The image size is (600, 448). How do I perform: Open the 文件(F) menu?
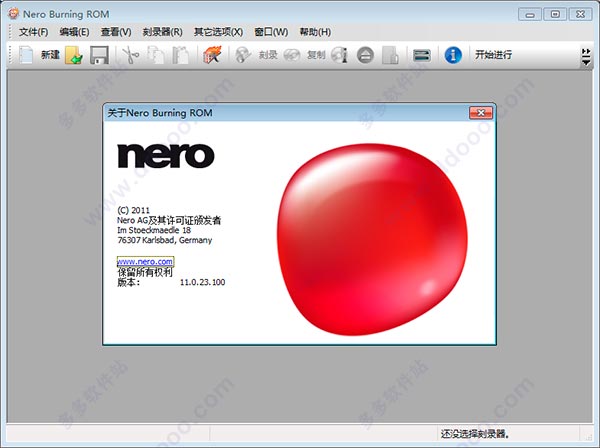[x=33, y=32]
